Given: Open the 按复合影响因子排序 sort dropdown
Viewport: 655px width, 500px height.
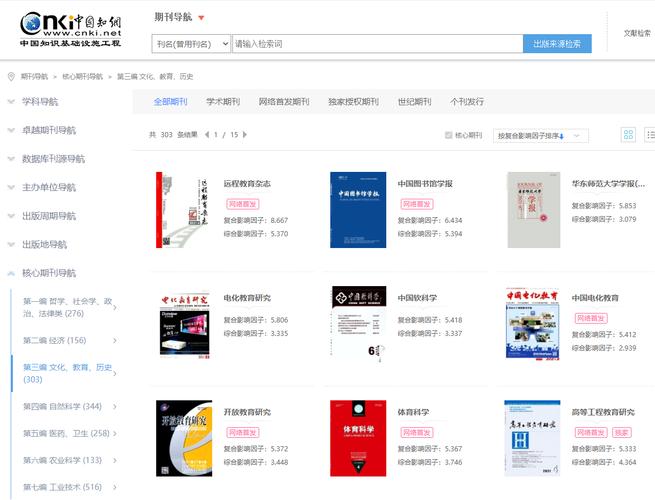Looking at the screenshot, I should pos(541,136).
